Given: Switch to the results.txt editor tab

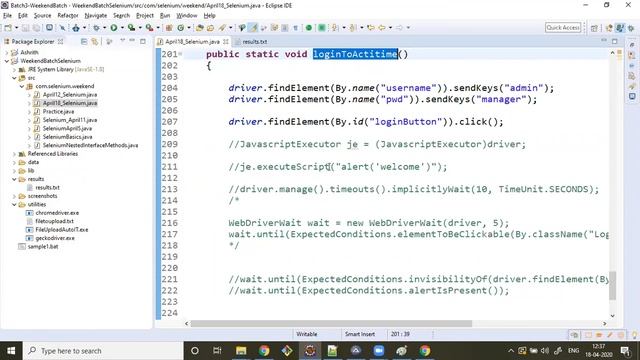Looking at the screenshot, I should (254, 42).
